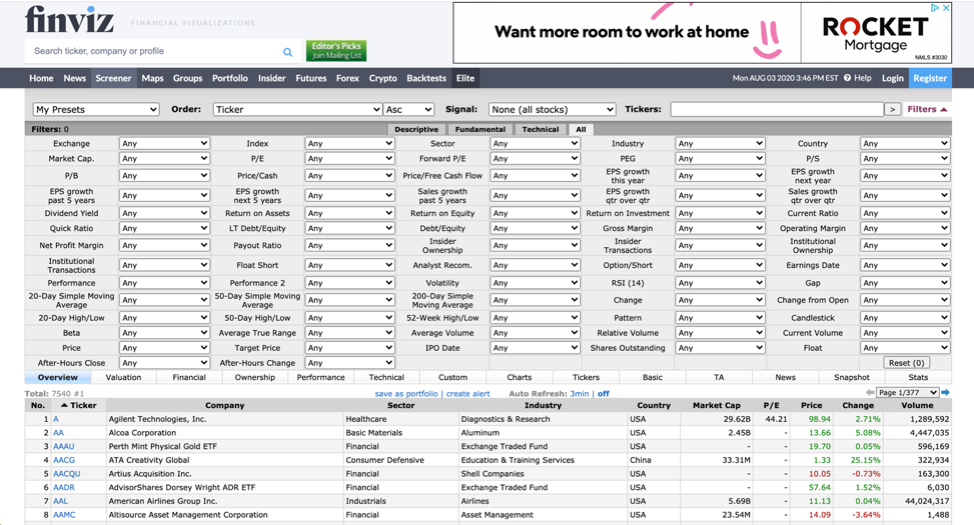
Task: Switch to the Technical filter tab
Action: pyautogui.click(x=540, y=129)
